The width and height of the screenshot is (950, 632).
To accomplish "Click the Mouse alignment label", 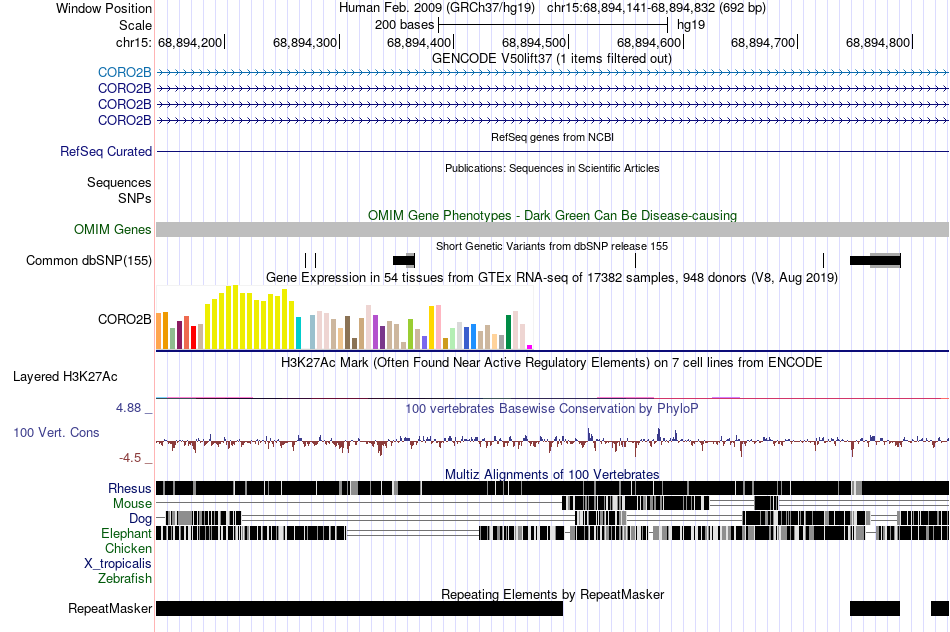I will [132, 504].
